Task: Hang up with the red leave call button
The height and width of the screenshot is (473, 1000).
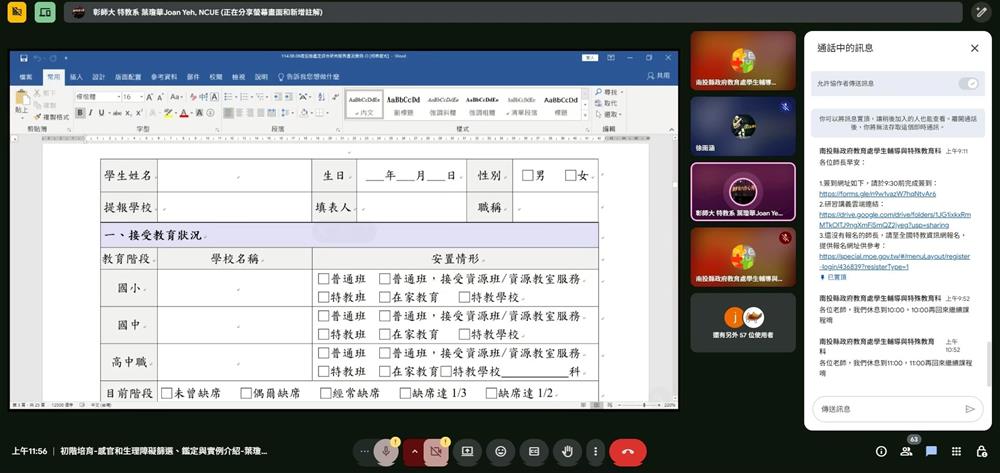Action: [627, 452]
